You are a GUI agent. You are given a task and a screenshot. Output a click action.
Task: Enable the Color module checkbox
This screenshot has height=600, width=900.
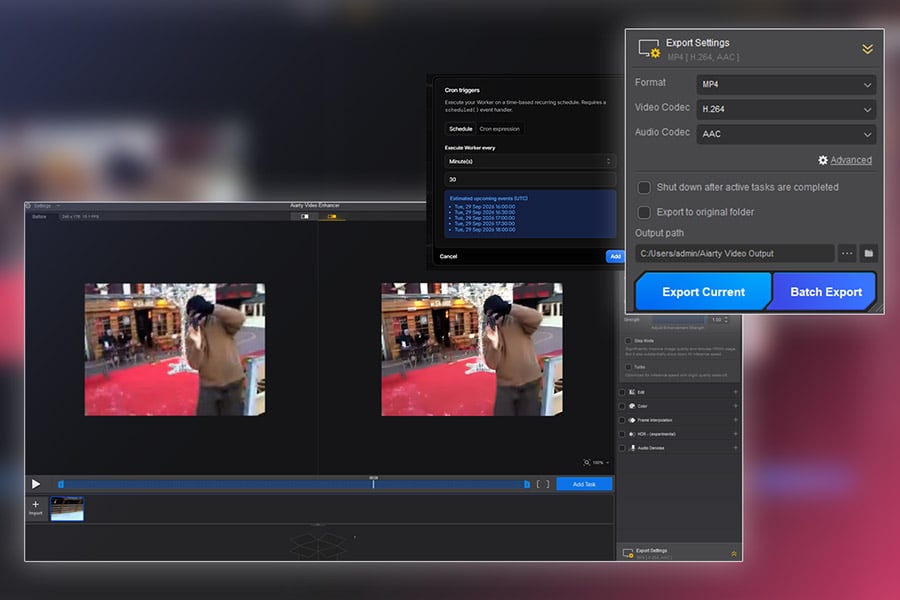(622, 406)
